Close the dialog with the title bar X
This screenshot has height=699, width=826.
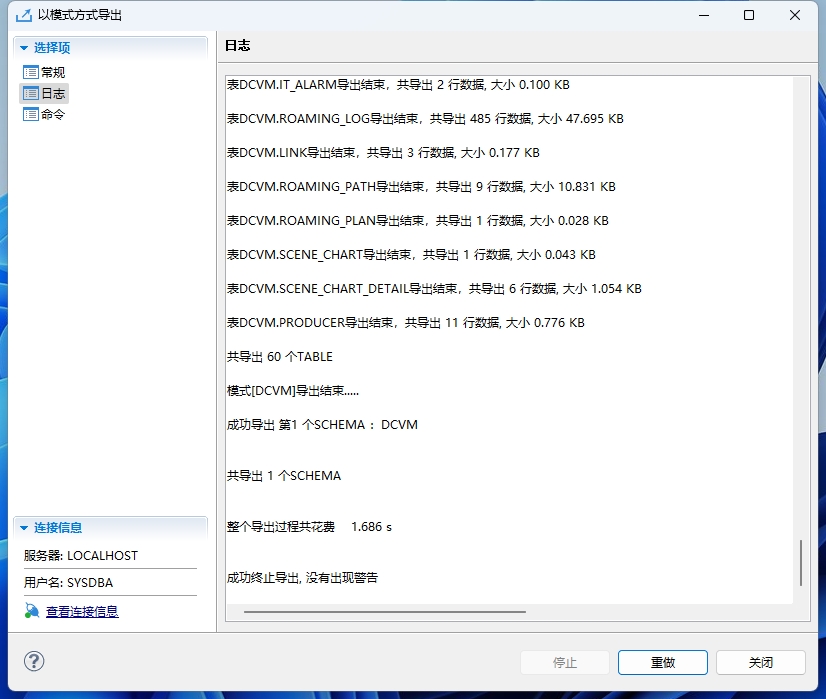click(x=795, y=15)
